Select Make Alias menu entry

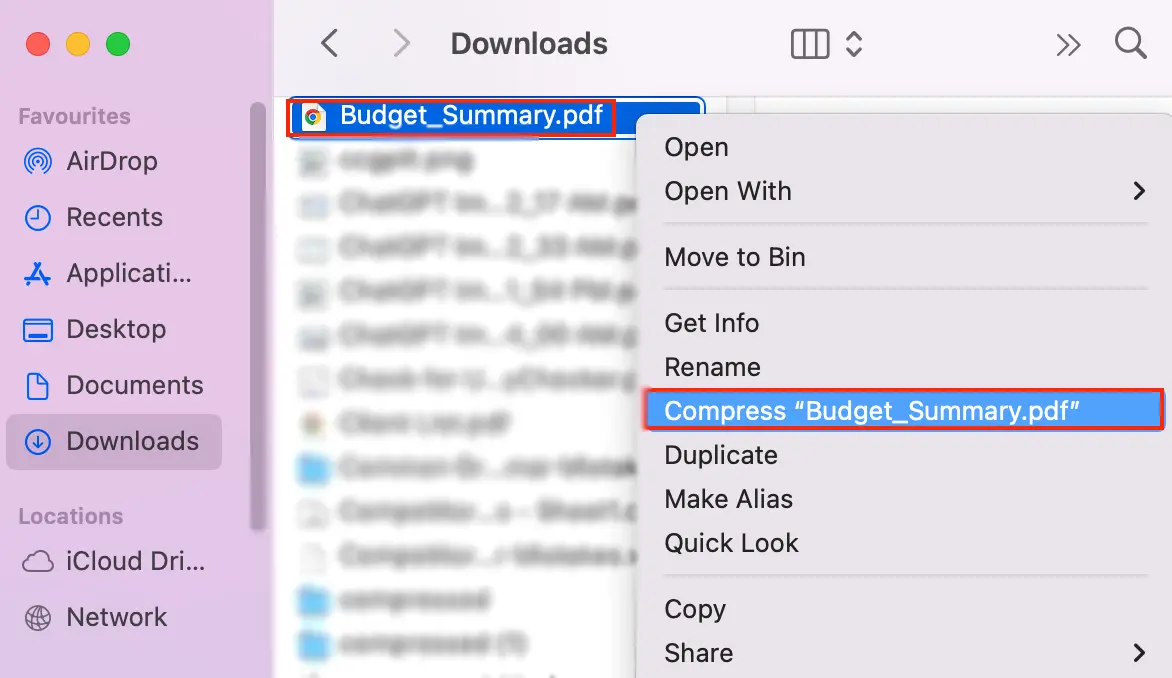[729, 499]
